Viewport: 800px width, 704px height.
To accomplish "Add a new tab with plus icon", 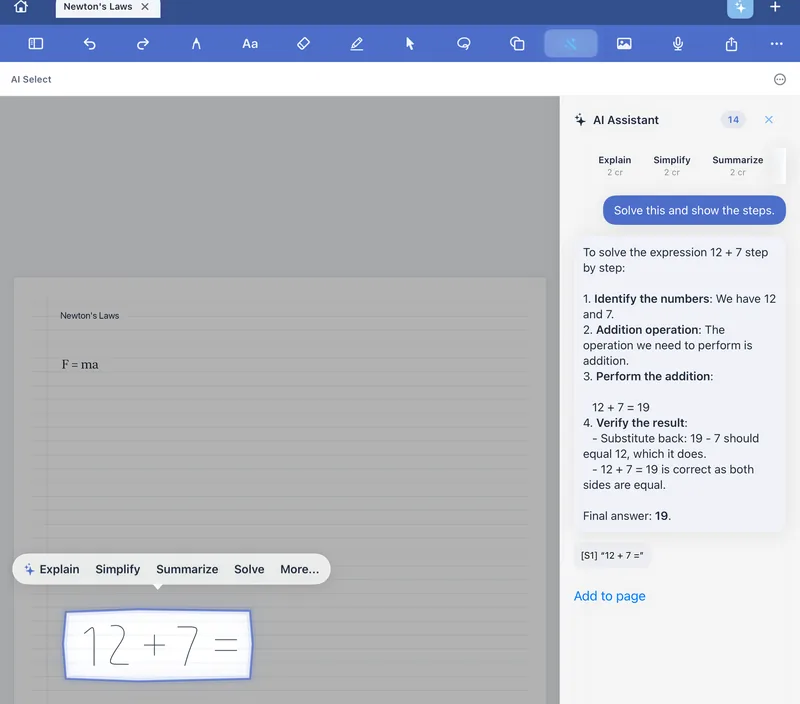I will 775,7.
